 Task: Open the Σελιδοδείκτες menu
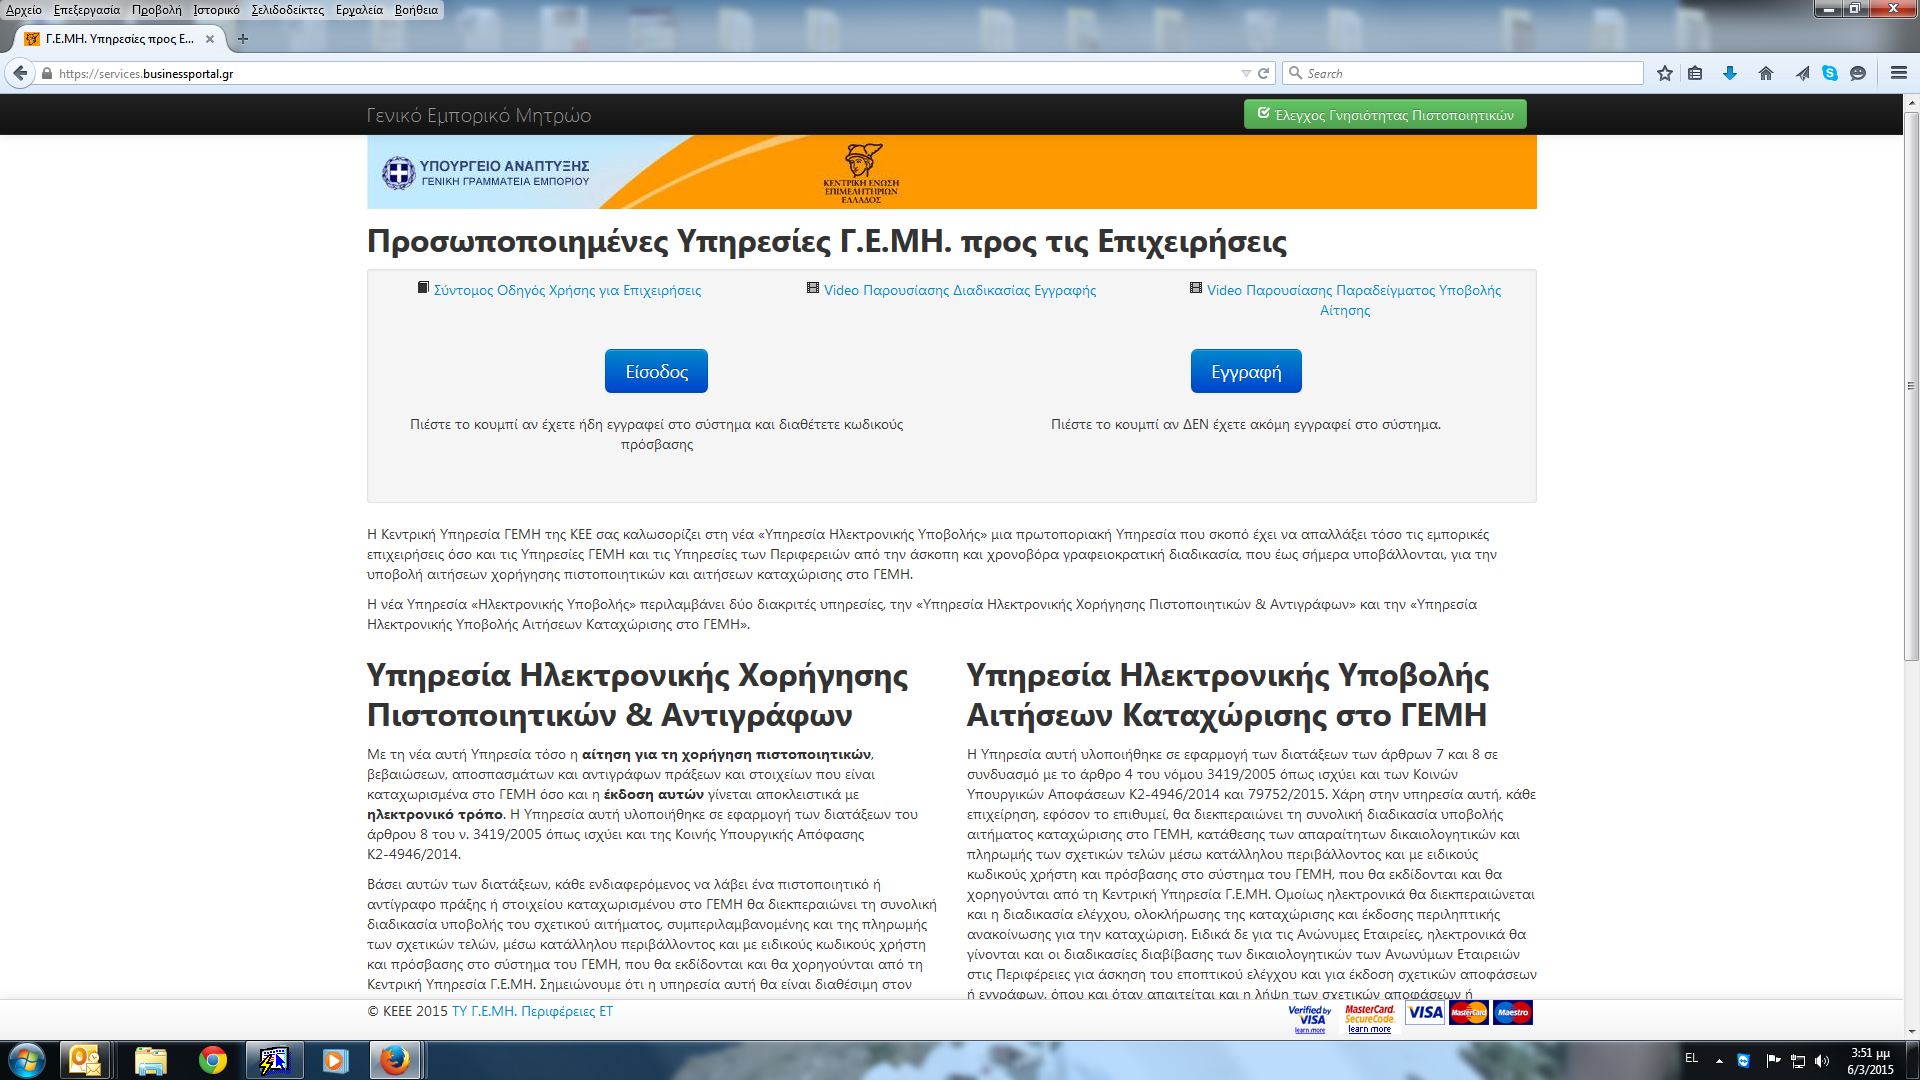pos(288,10)
